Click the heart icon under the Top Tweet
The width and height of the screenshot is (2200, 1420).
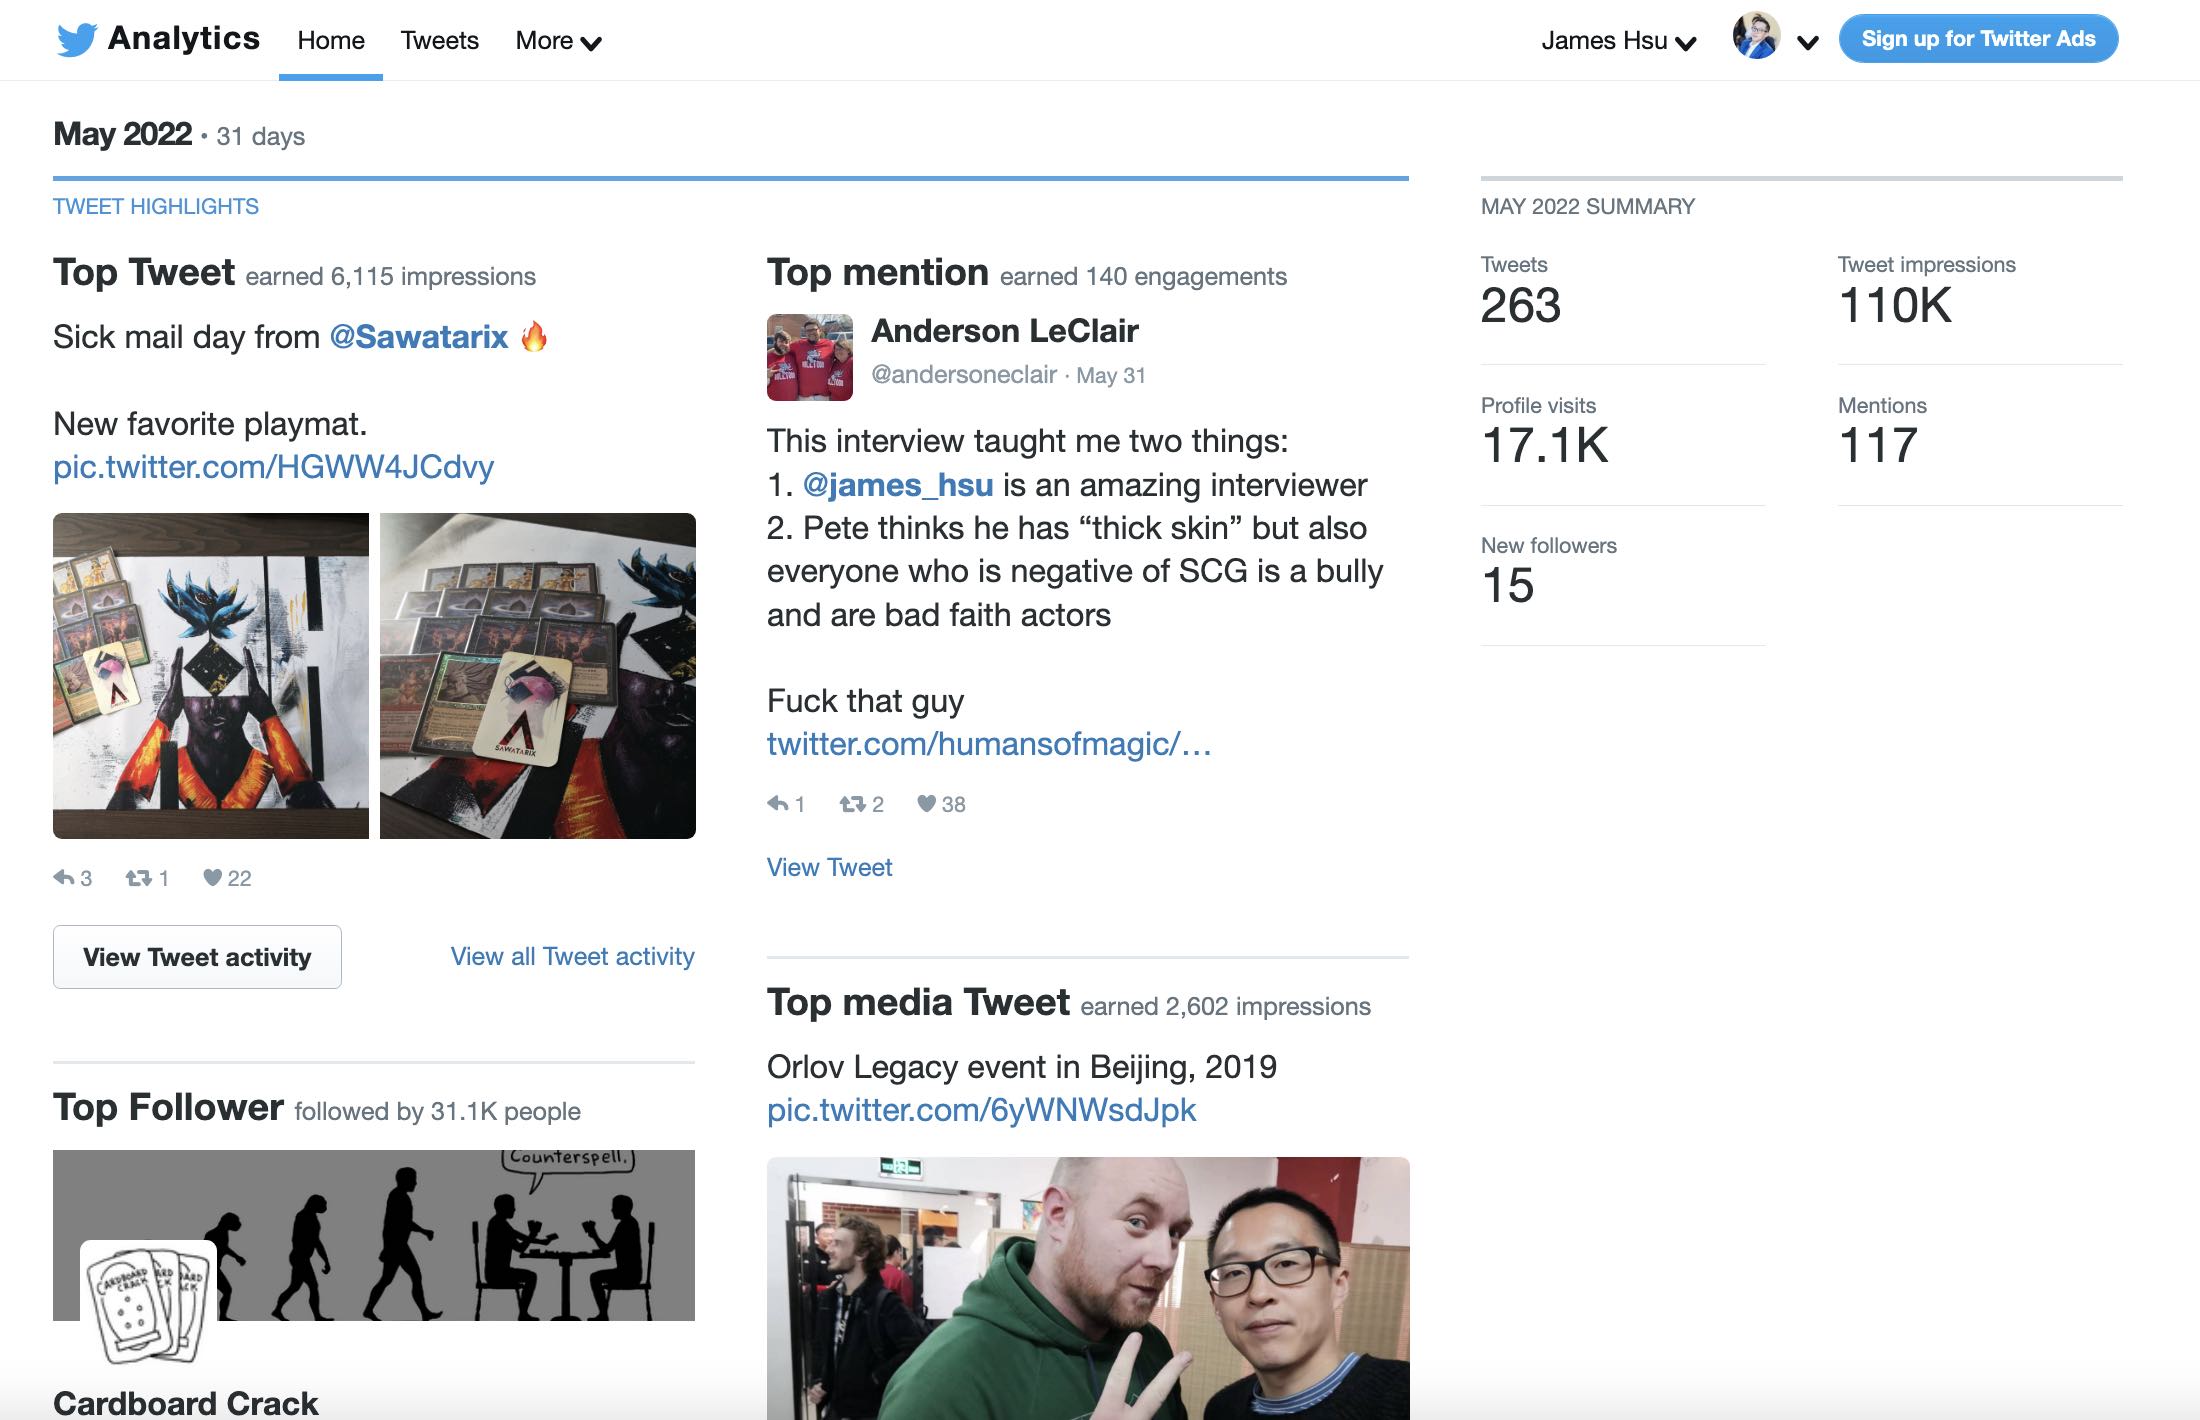click(x=212, y=878)
